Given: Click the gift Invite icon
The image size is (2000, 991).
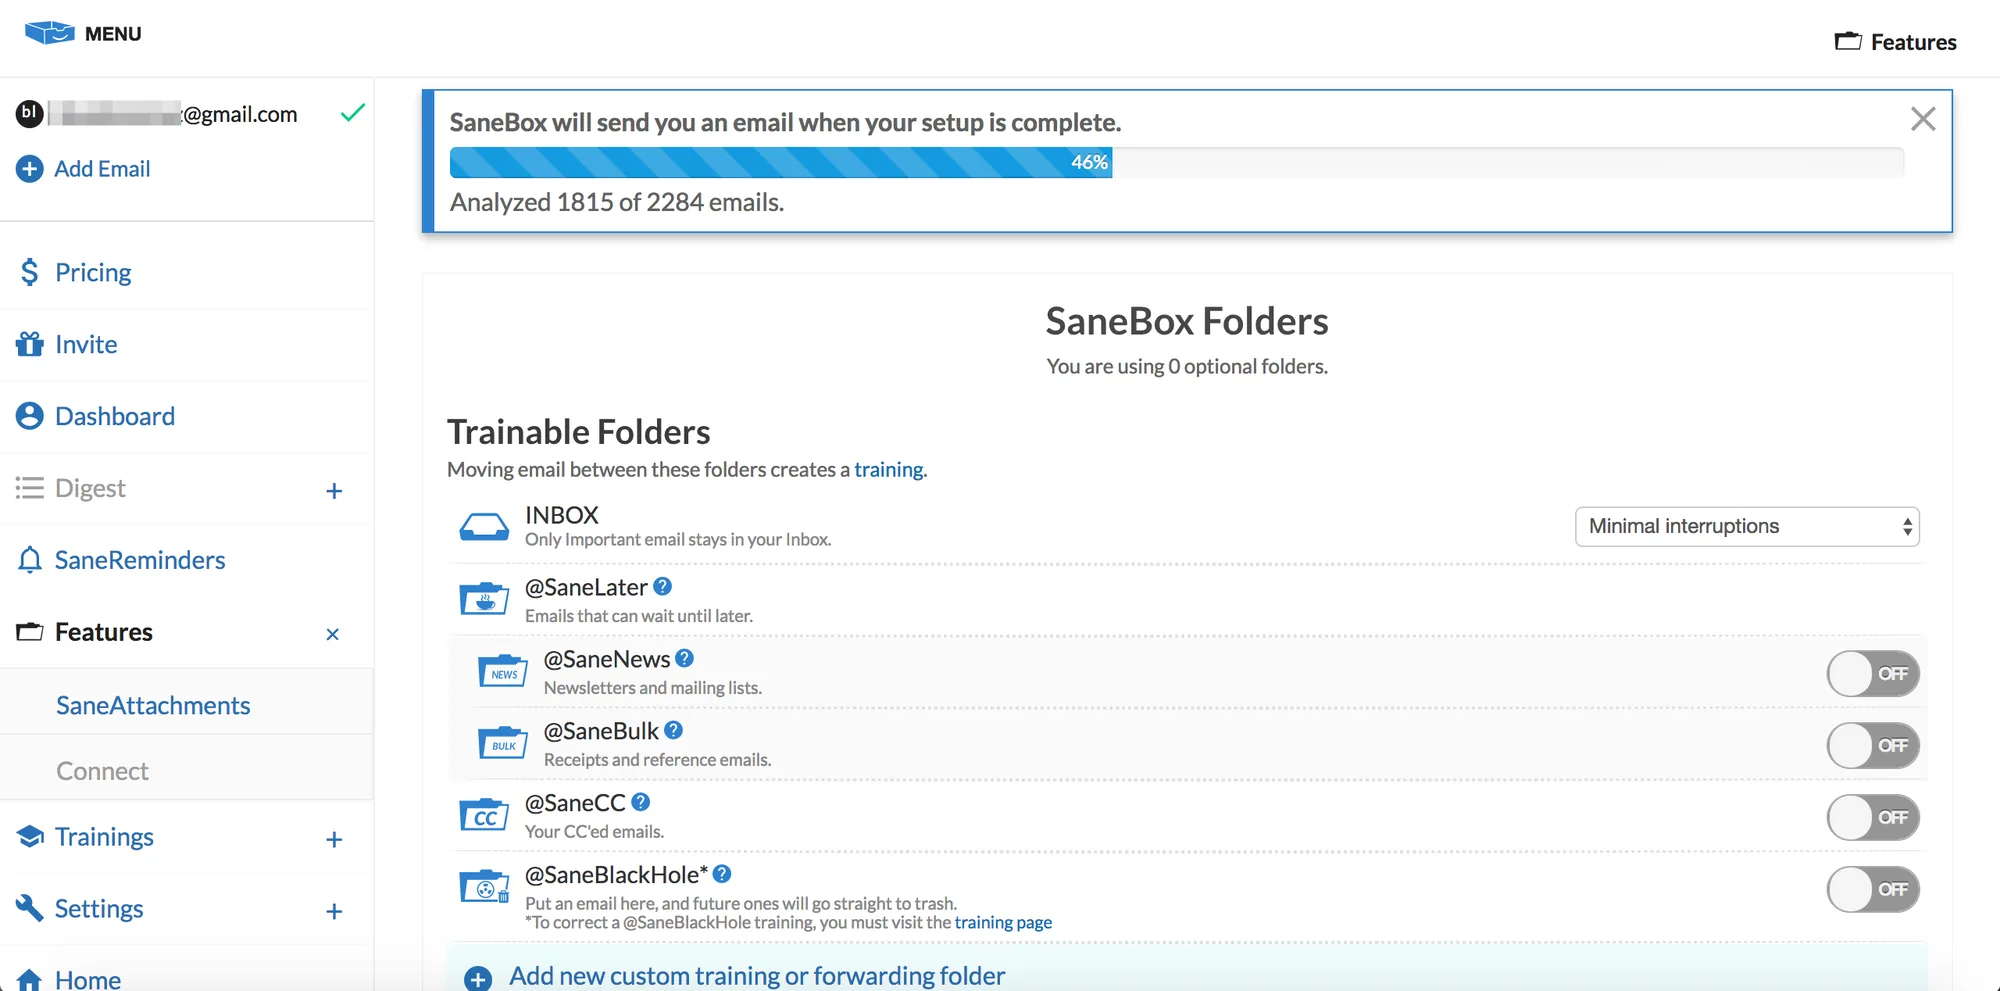Looking at the screenshot, I should point(29,344).
